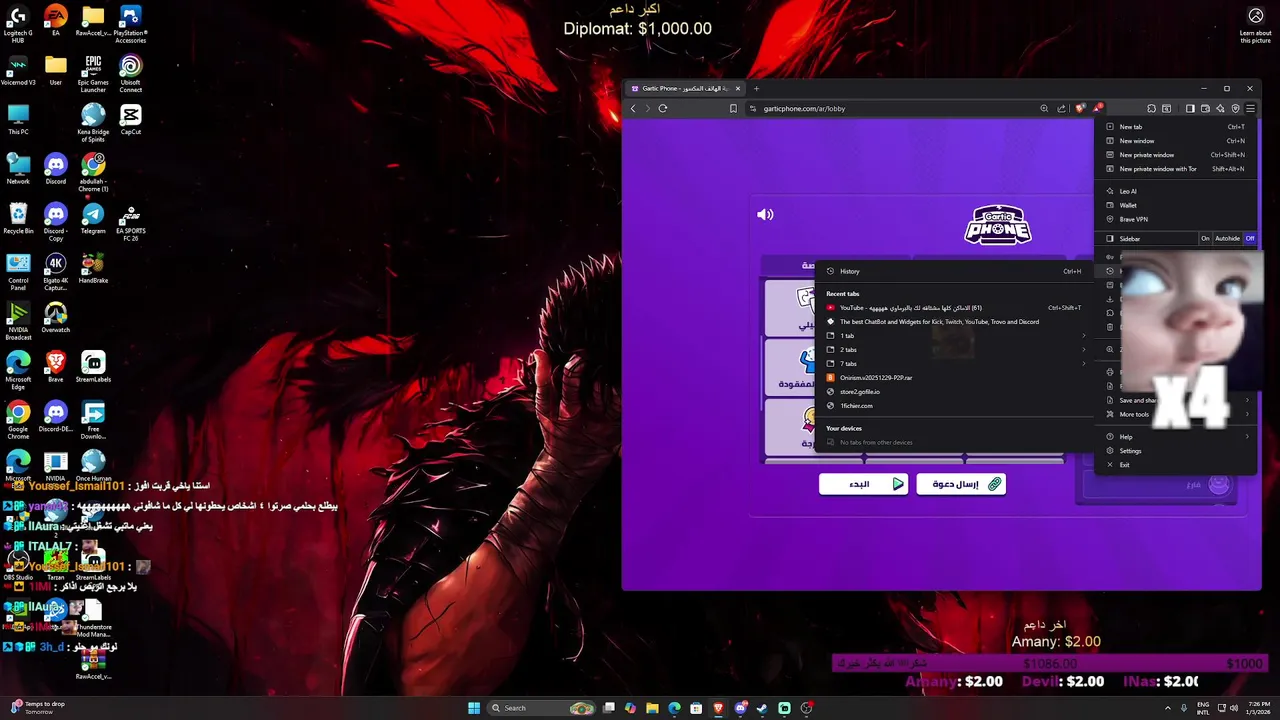This screenshot has height=720, width=1280.
Task: Open the Logitech G HUB desktop icon
Action: pyautogui.click(x=18, y=23)
